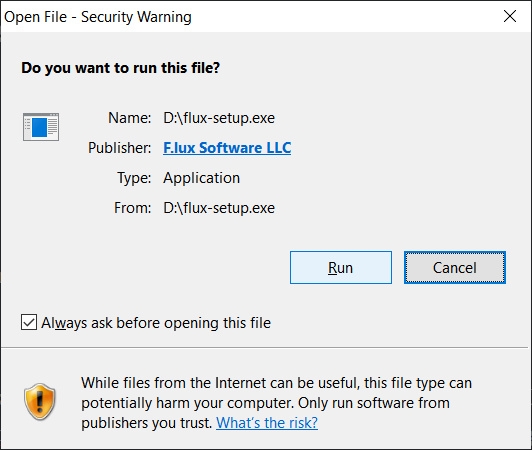The image size is (532, 450).
Task: Click the Always ask before opening label
Action: click(x=156, y=323)
